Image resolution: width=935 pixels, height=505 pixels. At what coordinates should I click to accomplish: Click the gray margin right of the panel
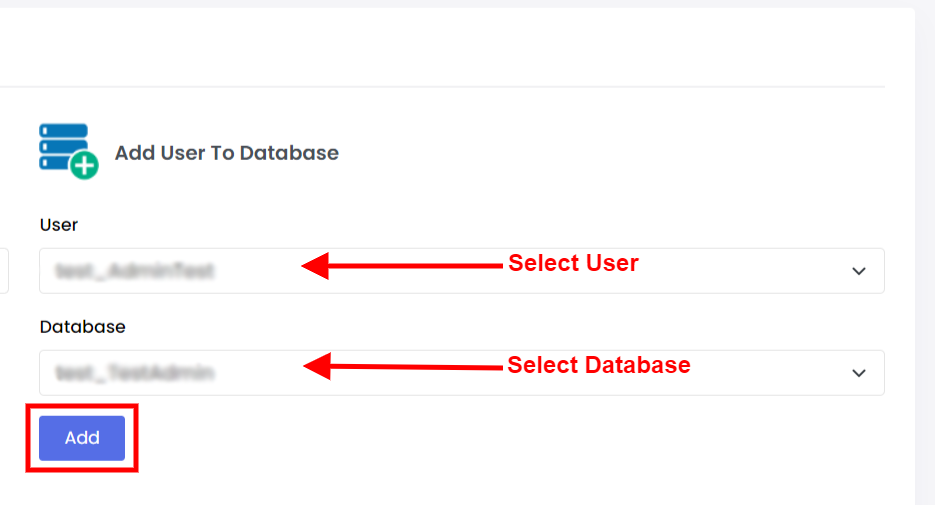[925, 250]
